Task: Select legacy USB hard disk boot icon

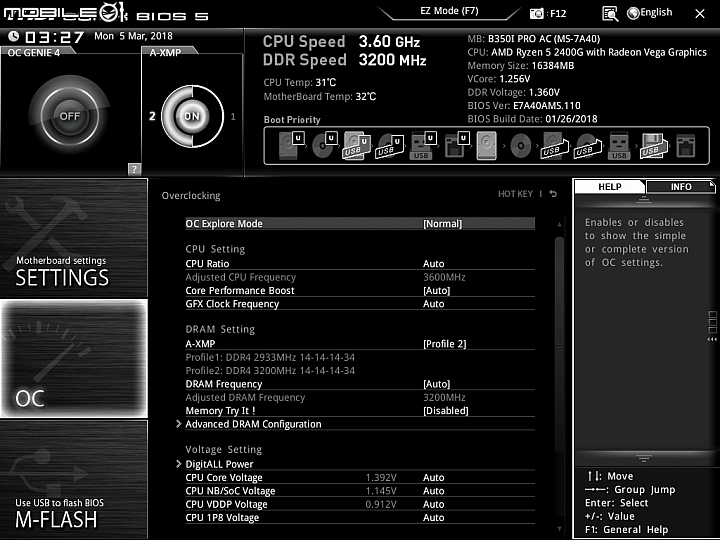Action: tap(554, 146)
